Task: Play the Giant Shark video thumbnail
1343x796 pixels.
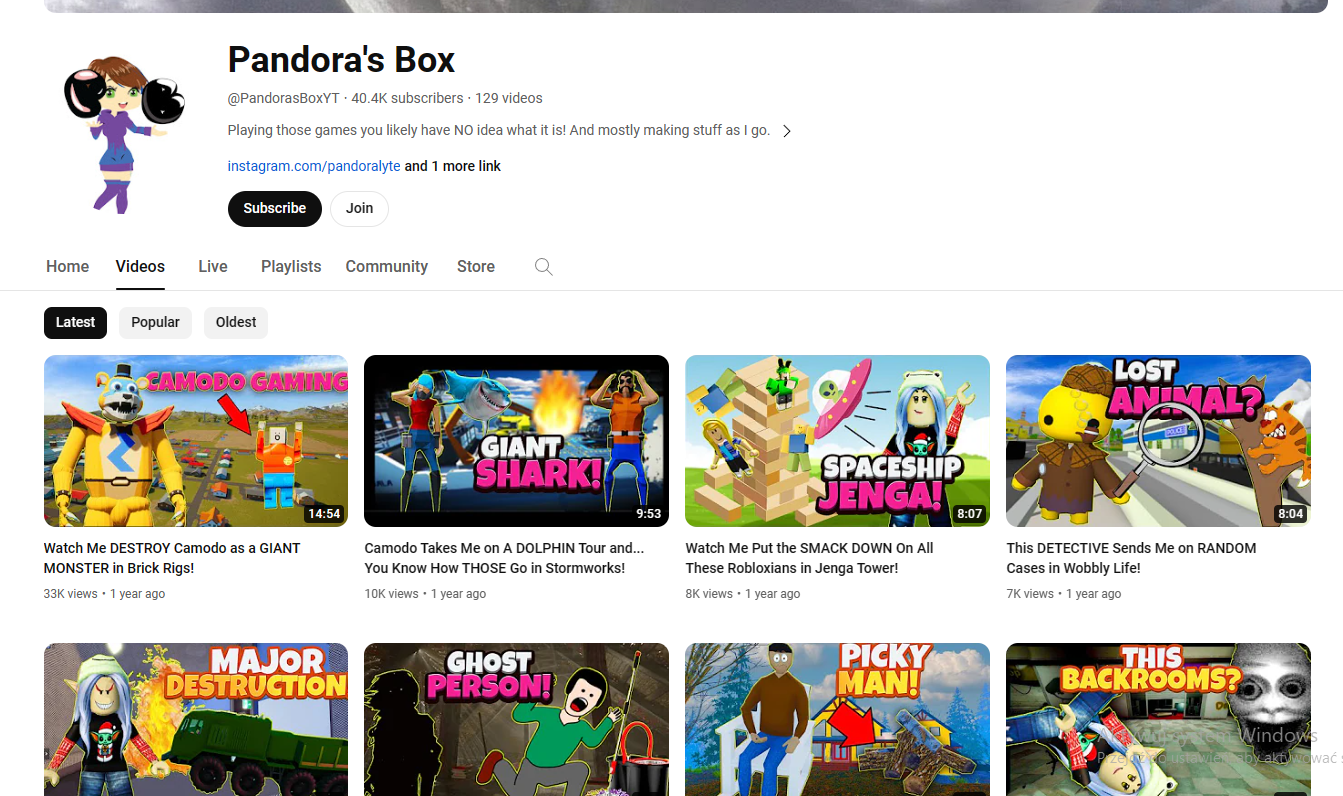Action: 516,441
